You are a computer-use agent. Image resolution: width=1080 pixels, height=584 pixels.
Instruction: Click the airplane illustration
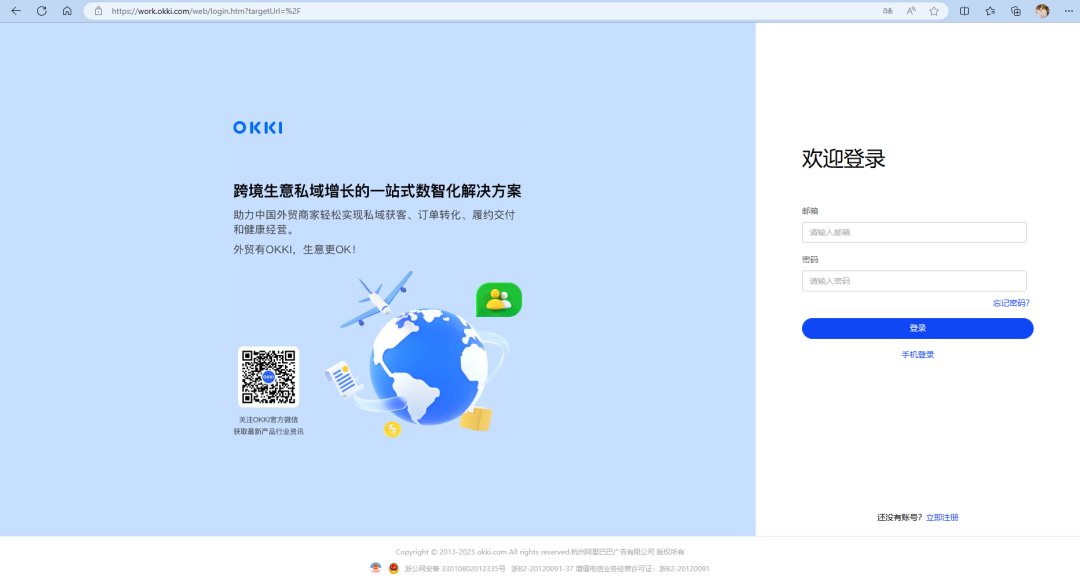pos(376,299)
